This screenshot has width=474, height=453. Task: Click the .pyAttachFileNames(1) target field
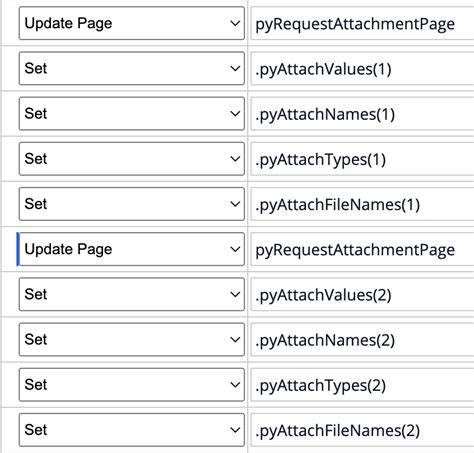point(362,204)
